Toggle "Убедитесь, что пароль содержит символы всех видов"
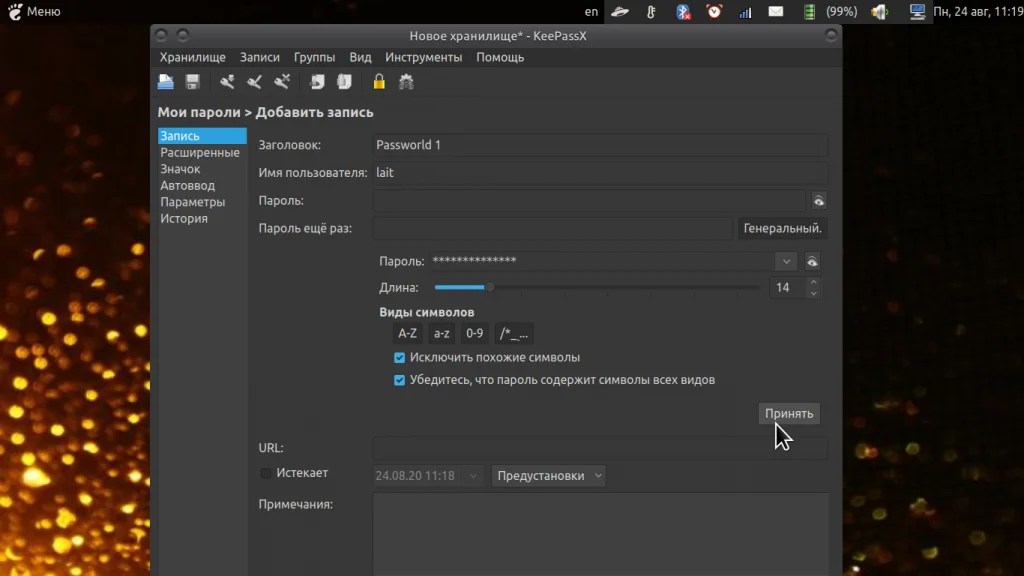 click(400, 380)
